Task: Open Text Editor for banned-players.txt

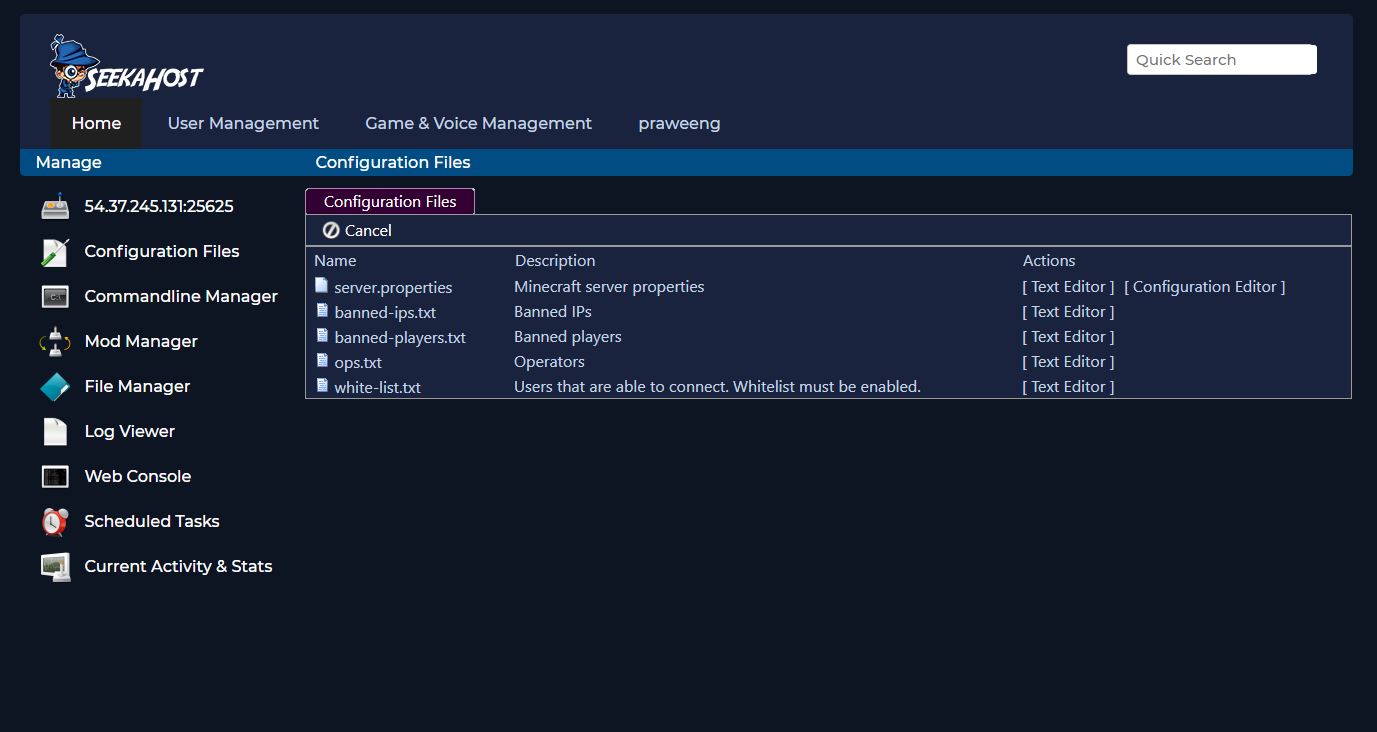Action: (1068, 337)
